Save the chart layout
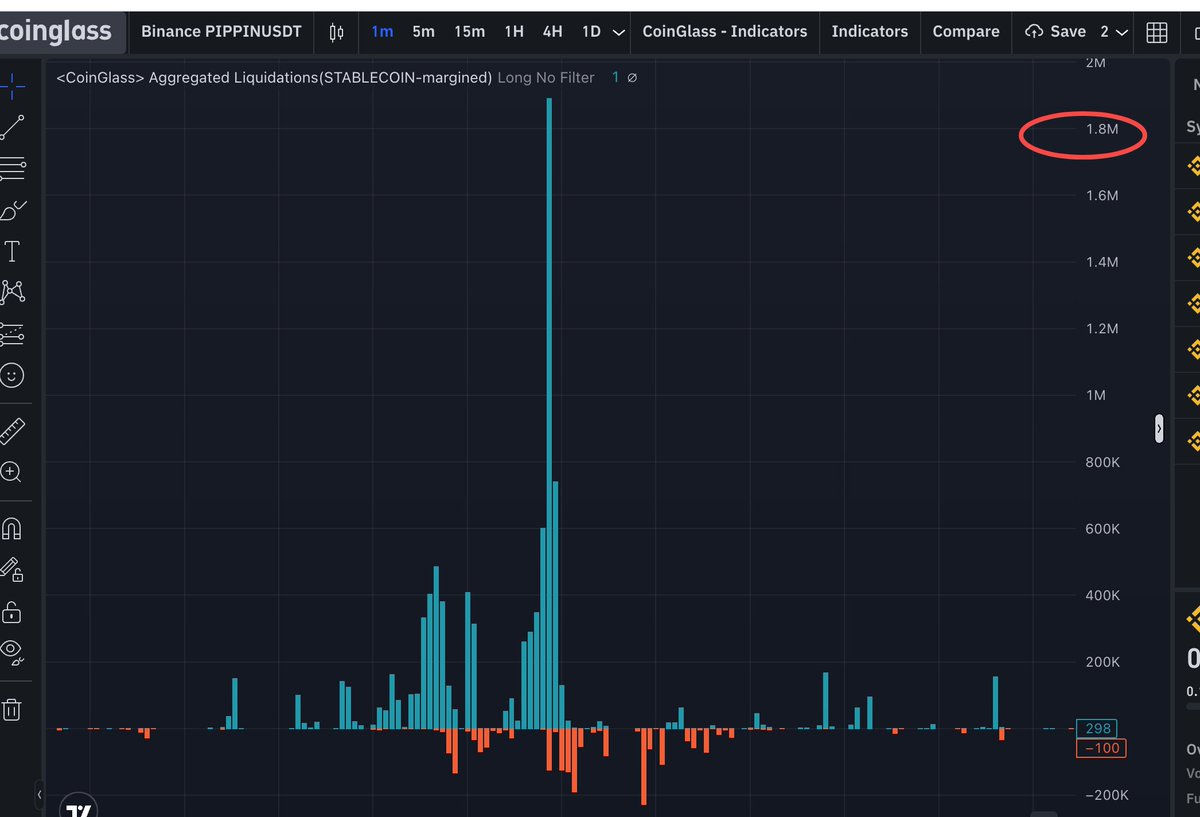The image size is (1200, 817). click(x=1056, y=32)
